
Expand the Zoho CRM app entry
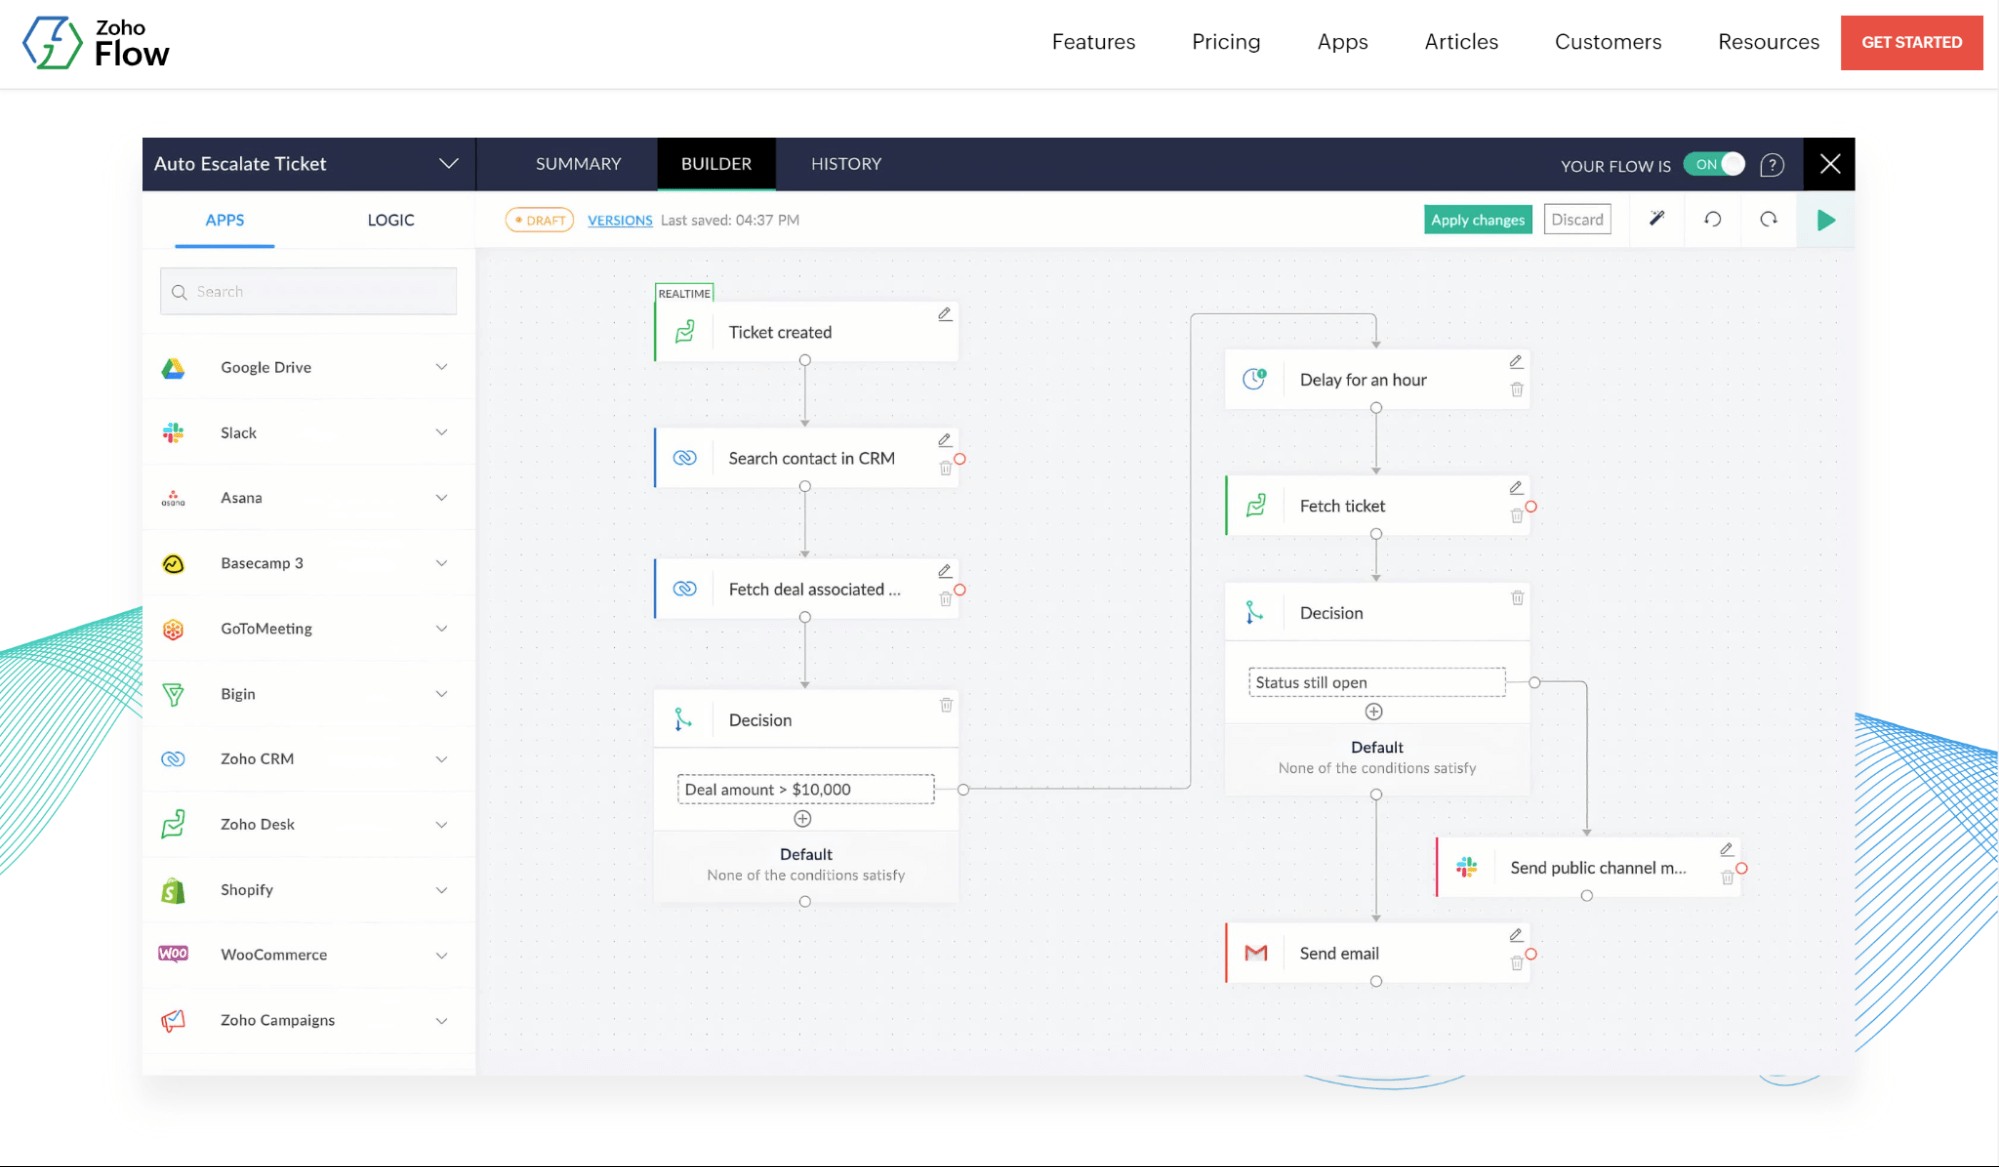point(441,759)
